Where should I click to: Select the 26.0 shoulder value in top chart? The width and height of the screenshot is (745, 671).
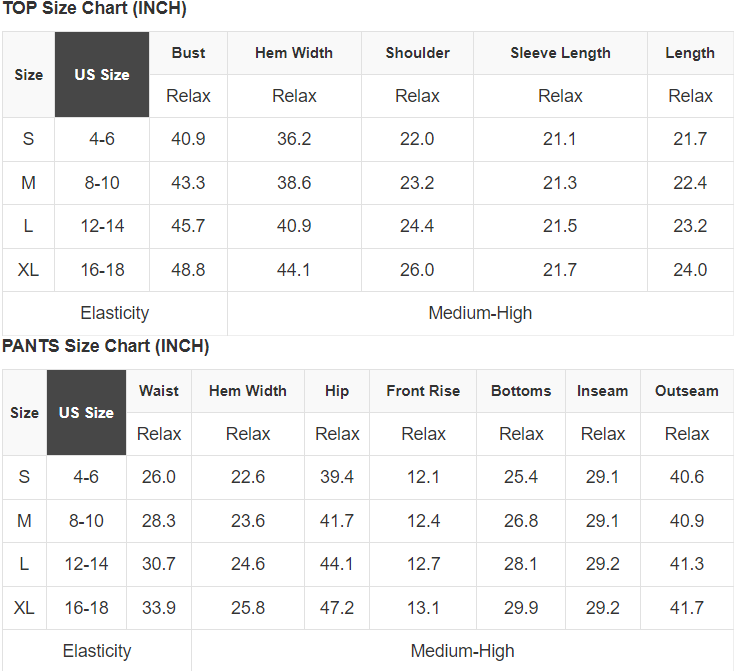[417, 270]
